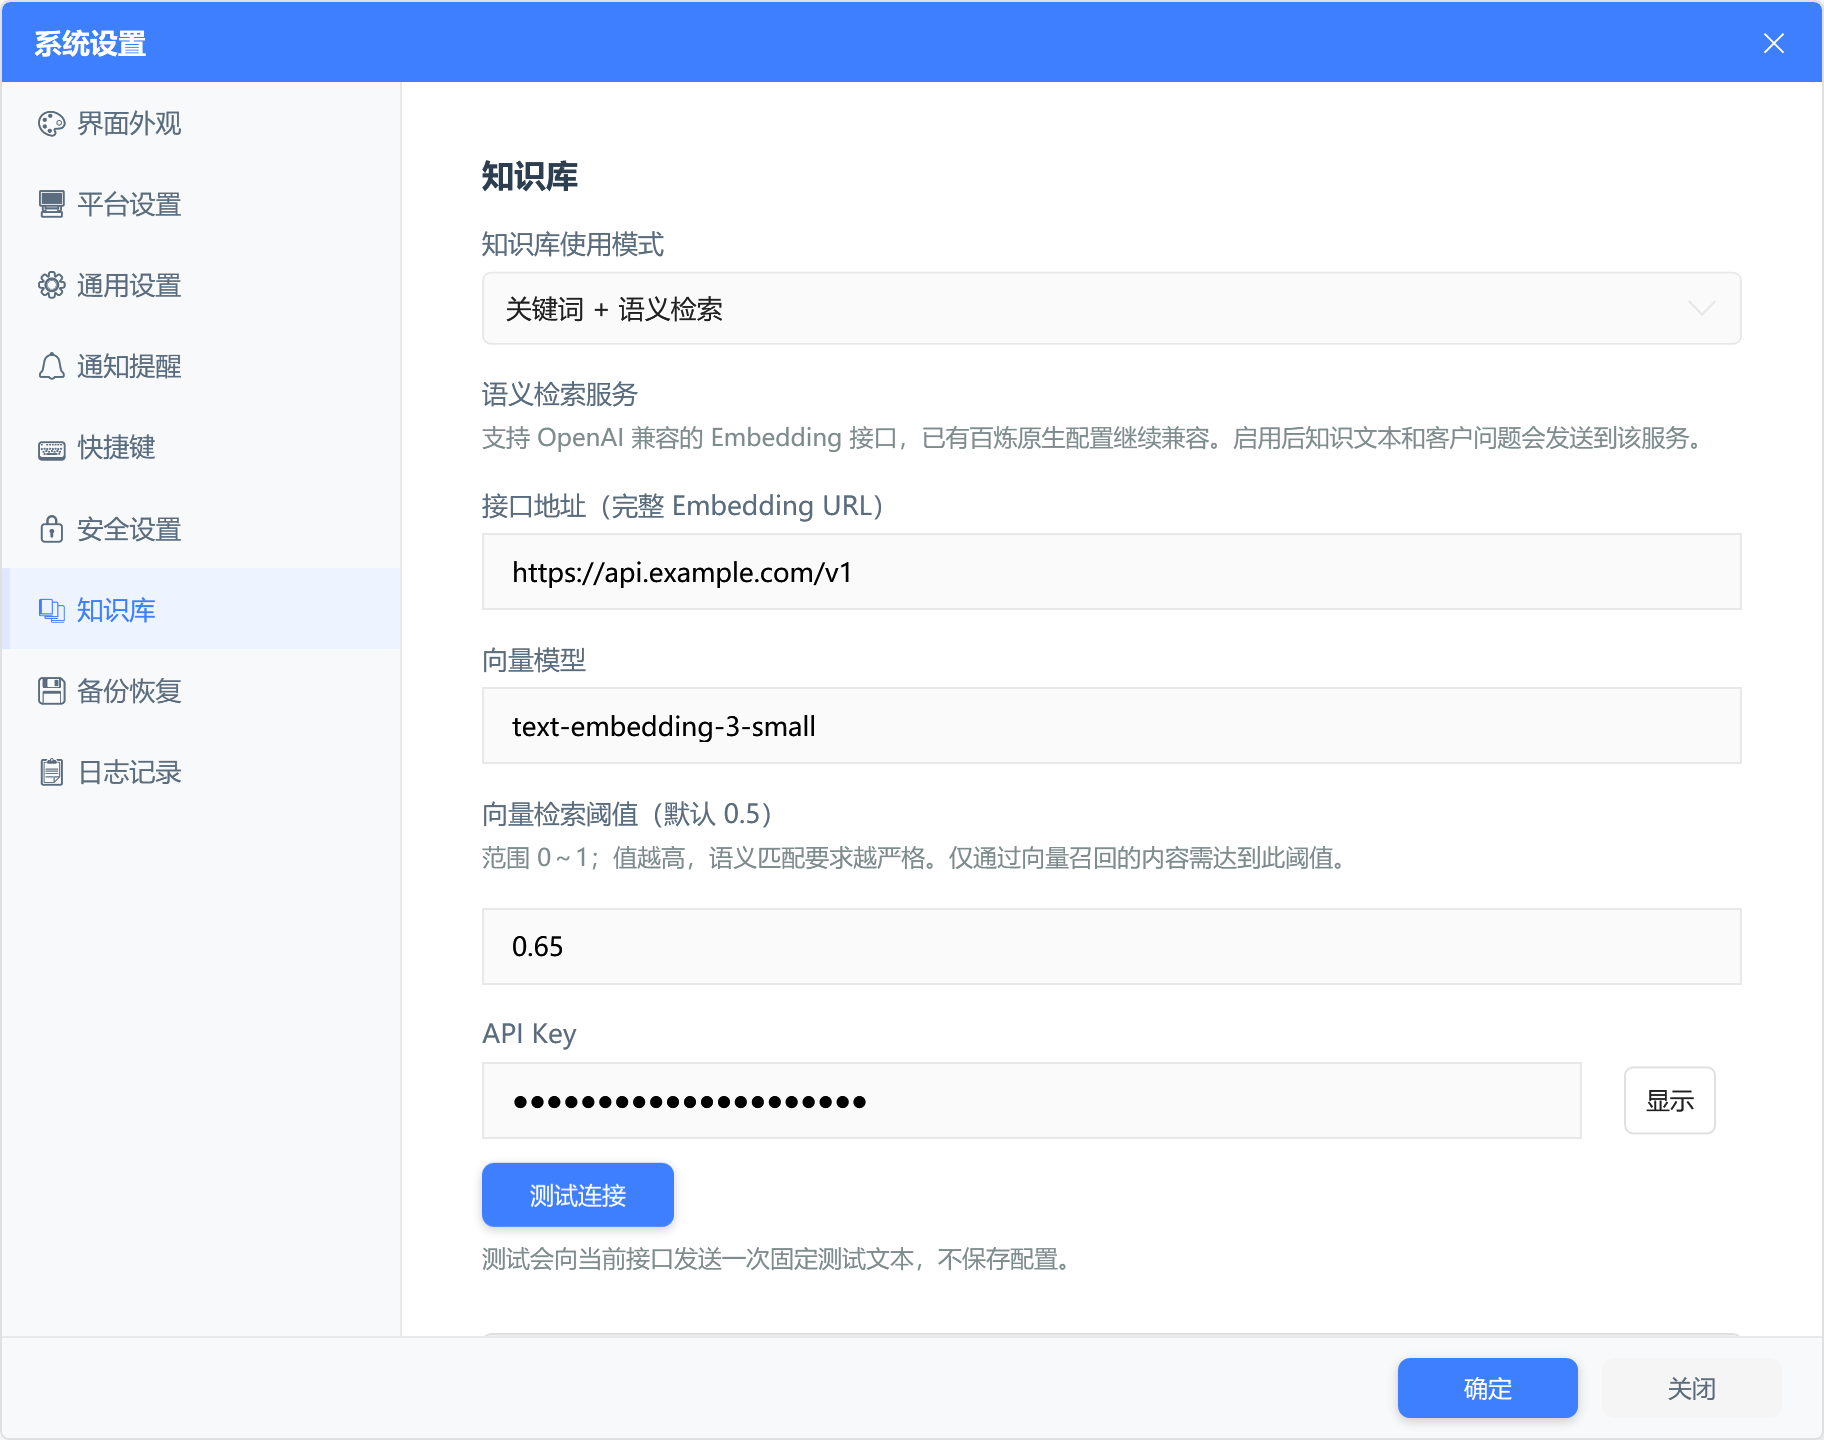Click the knowledge base icon beside 知识库

[x=51, y=610]
